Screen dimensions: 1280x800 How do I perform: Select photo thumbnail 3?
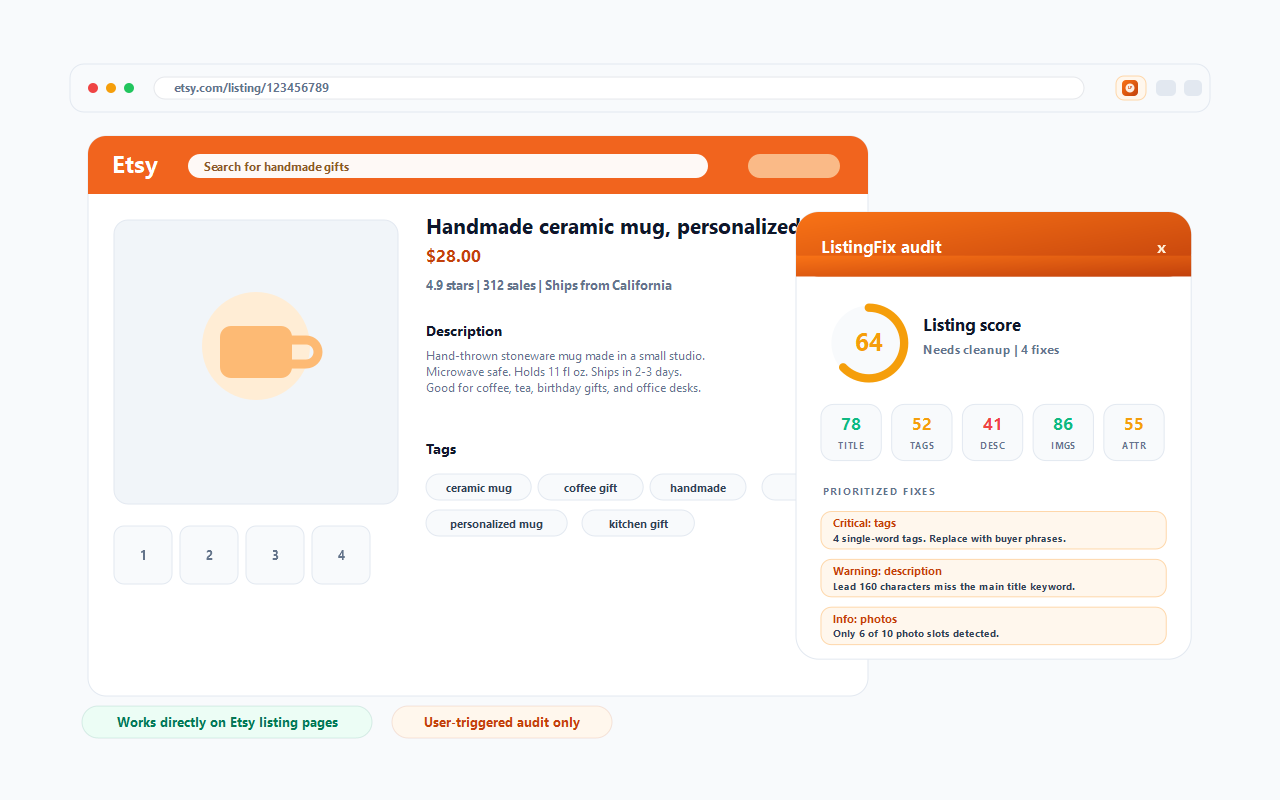[x=275, y=555]
